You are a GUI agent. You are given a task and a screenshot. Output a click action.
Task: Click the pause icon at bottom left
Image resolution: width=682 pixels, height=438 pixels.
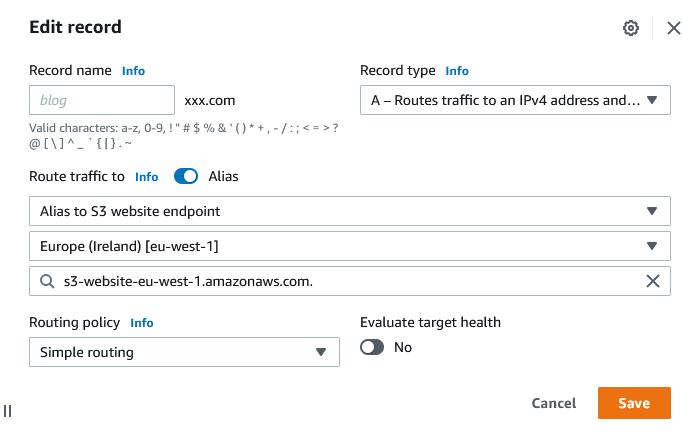(7, 411)
